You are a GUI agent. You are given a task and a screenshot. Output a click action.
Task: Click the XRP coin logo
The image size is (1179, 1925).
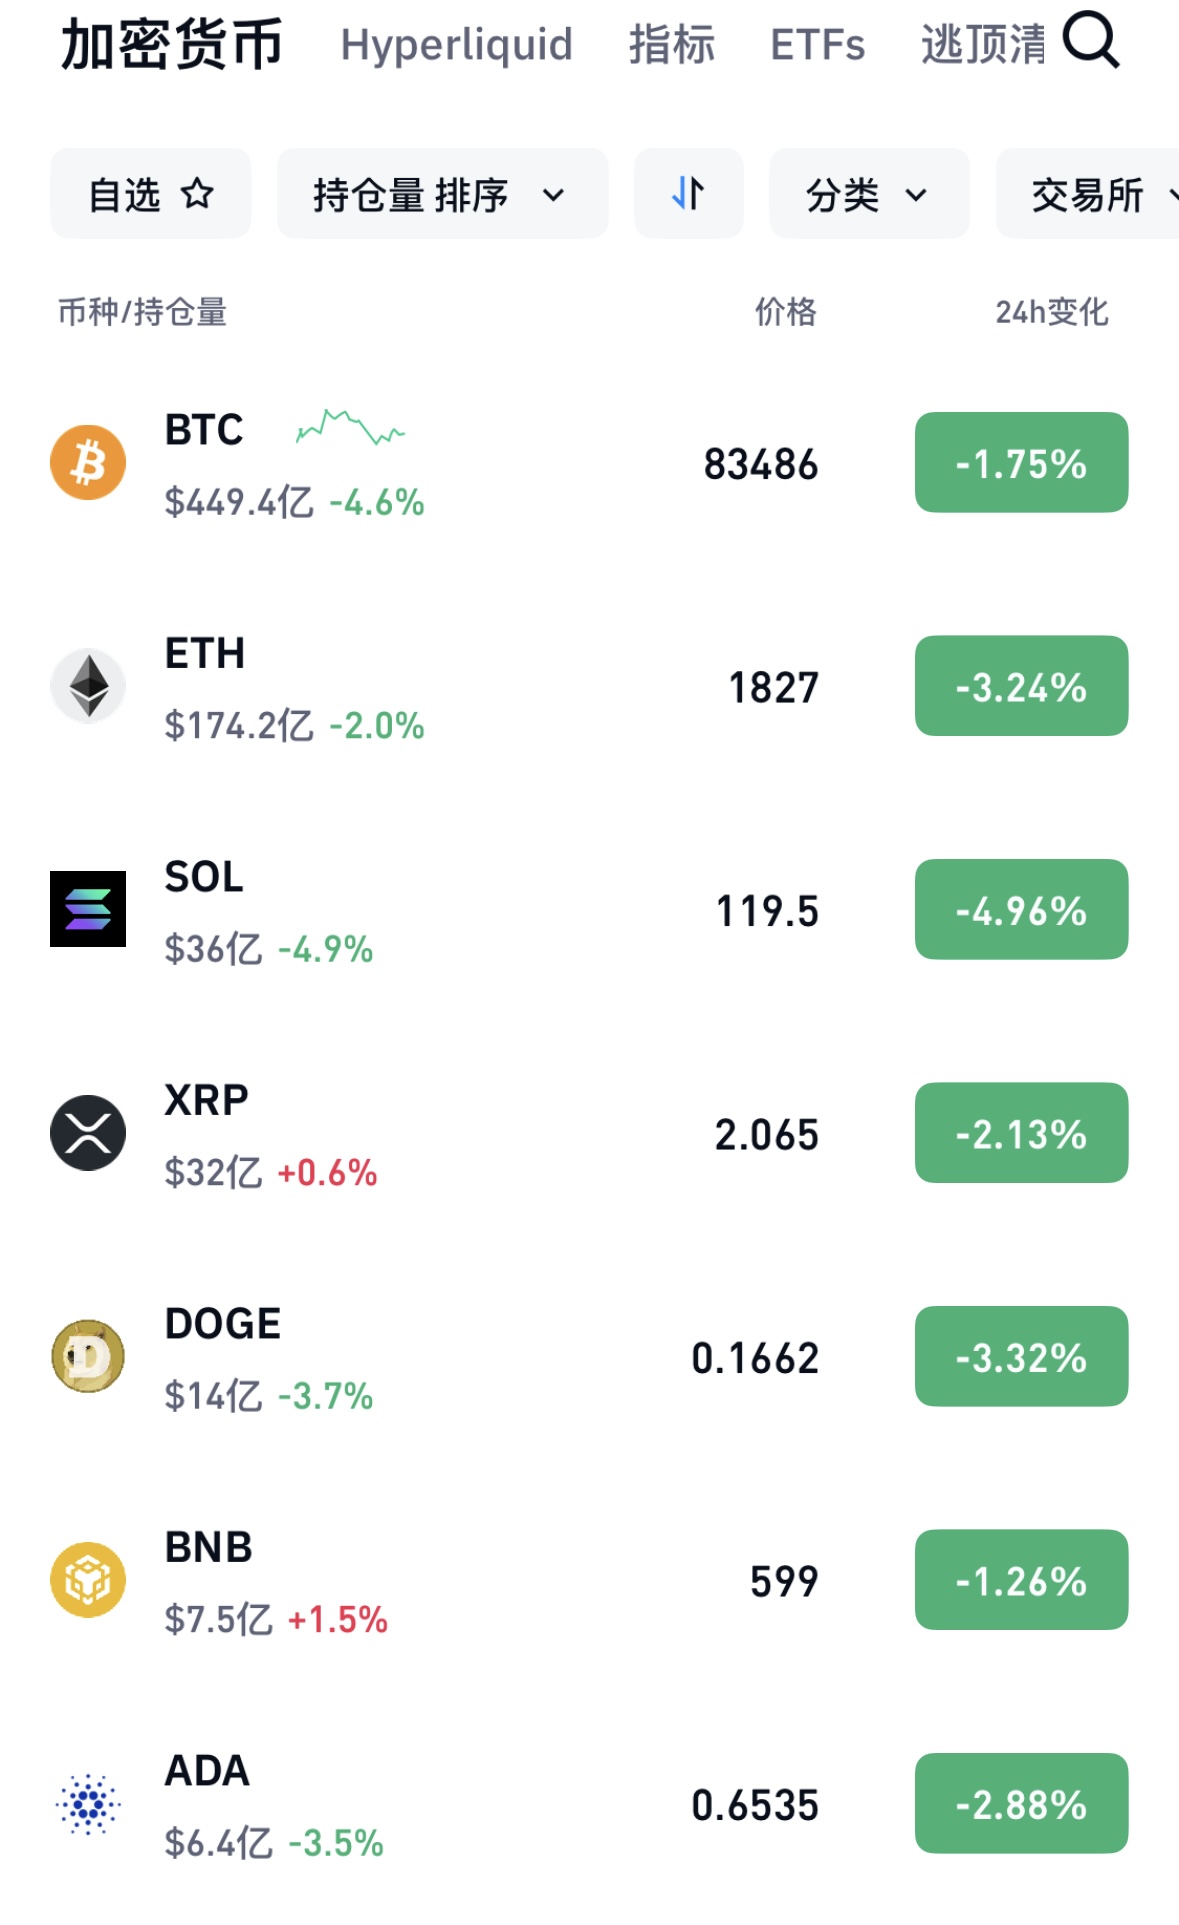88,1133
